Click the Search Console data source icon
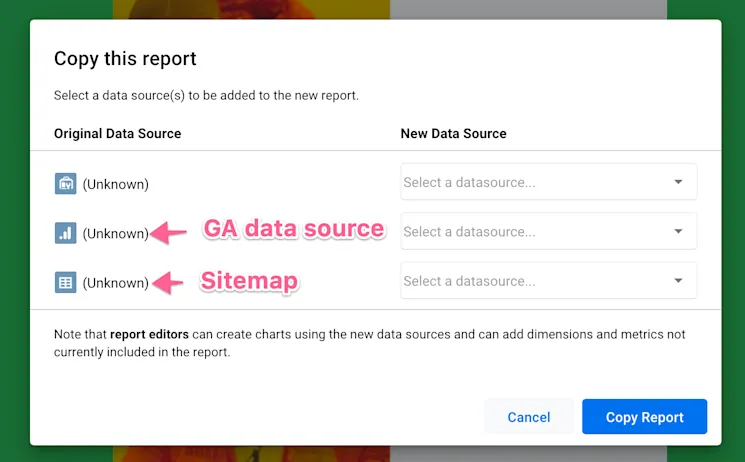The height and width of the screenshot is (462, 745). 66,184
